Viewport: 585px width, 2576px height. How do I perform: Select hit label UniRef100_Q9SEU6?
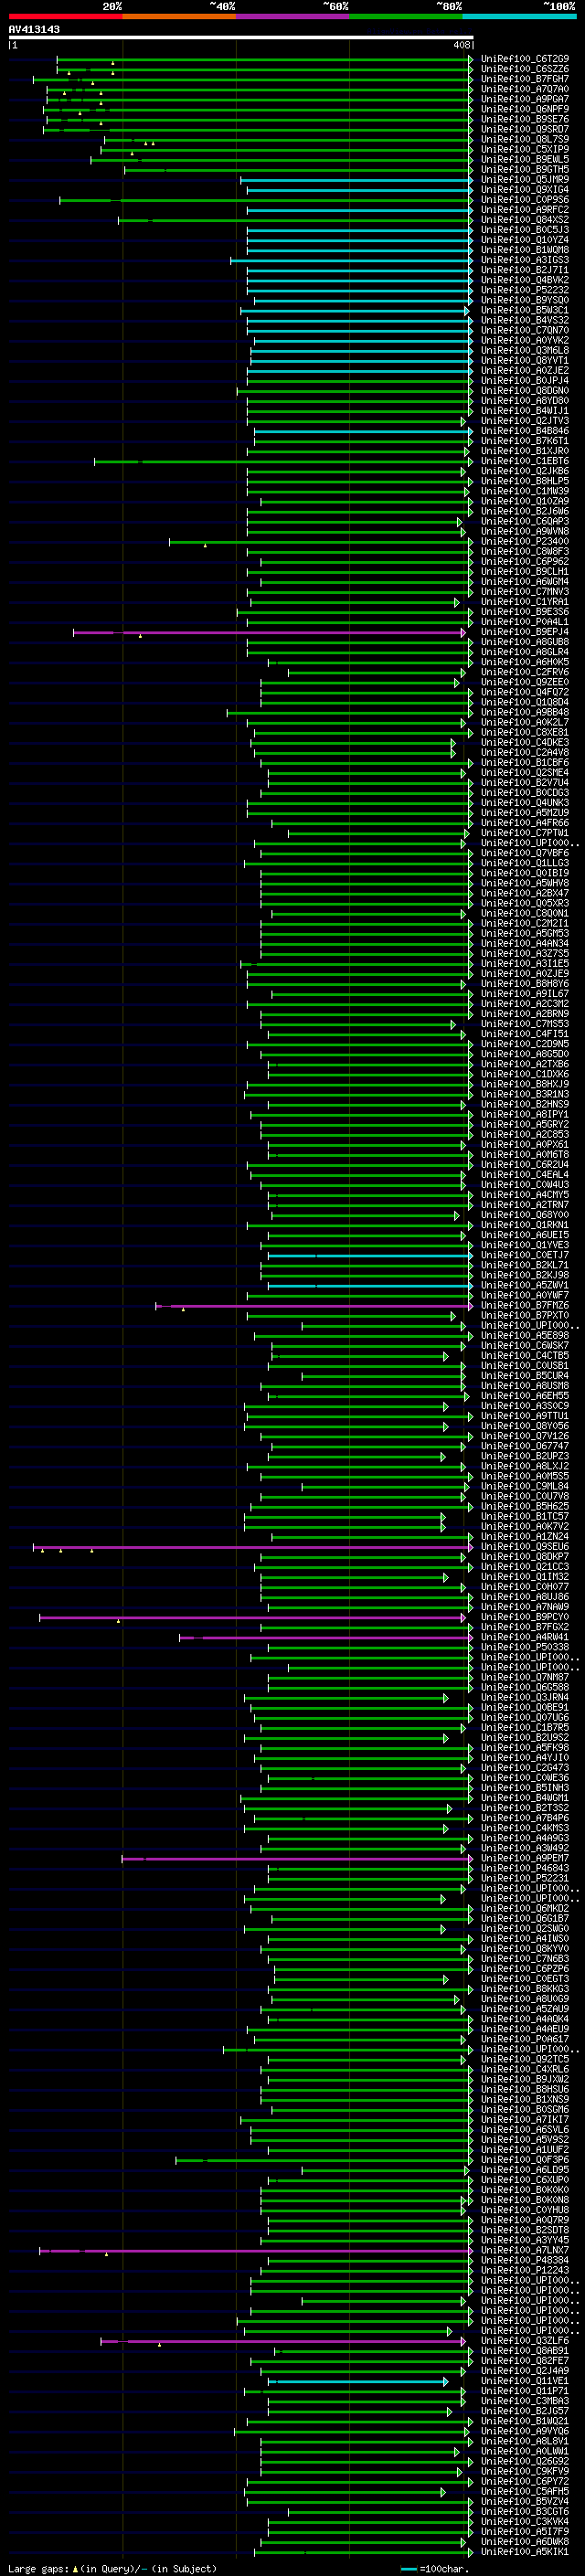pos(524,1546)
